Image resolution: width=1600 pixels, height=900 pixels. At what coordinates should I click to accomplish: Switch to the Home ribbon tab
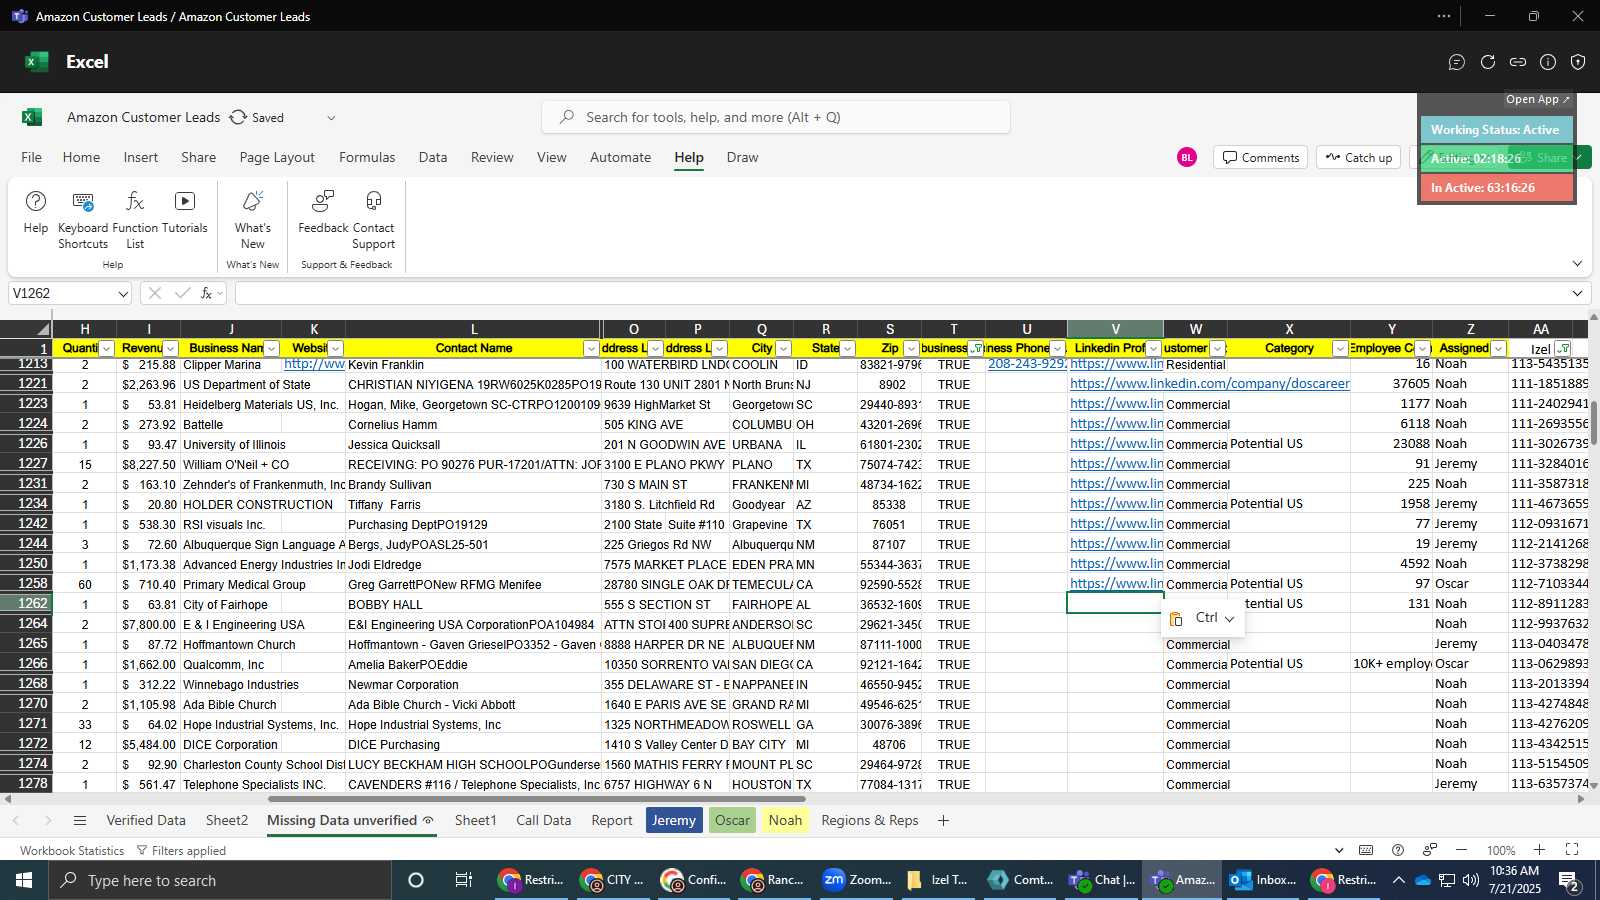pos(81,157)
